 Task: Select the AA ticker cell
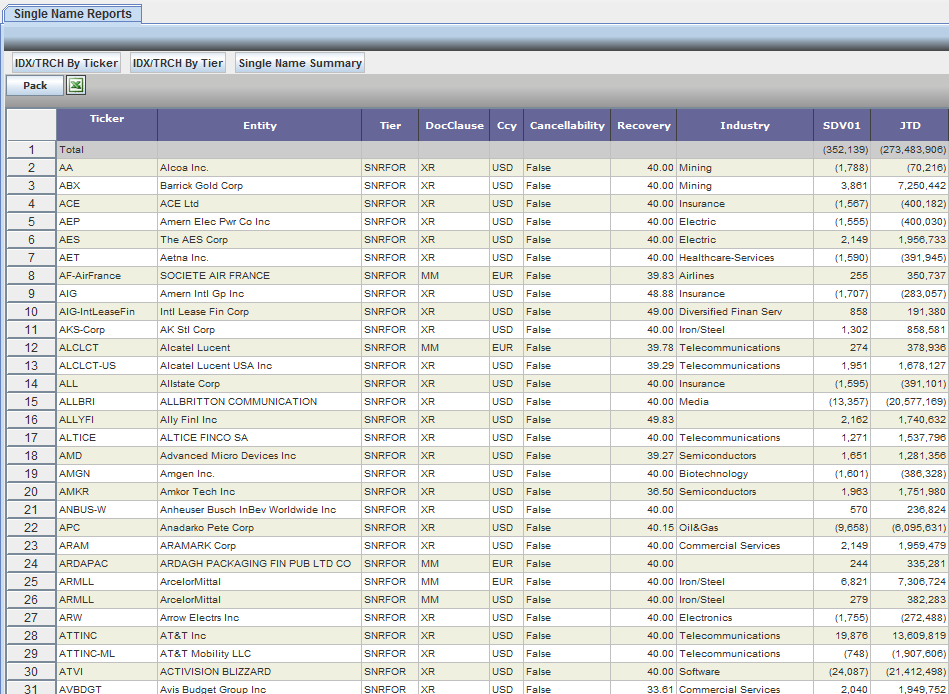pyautogui.click(x=107, y=168)
